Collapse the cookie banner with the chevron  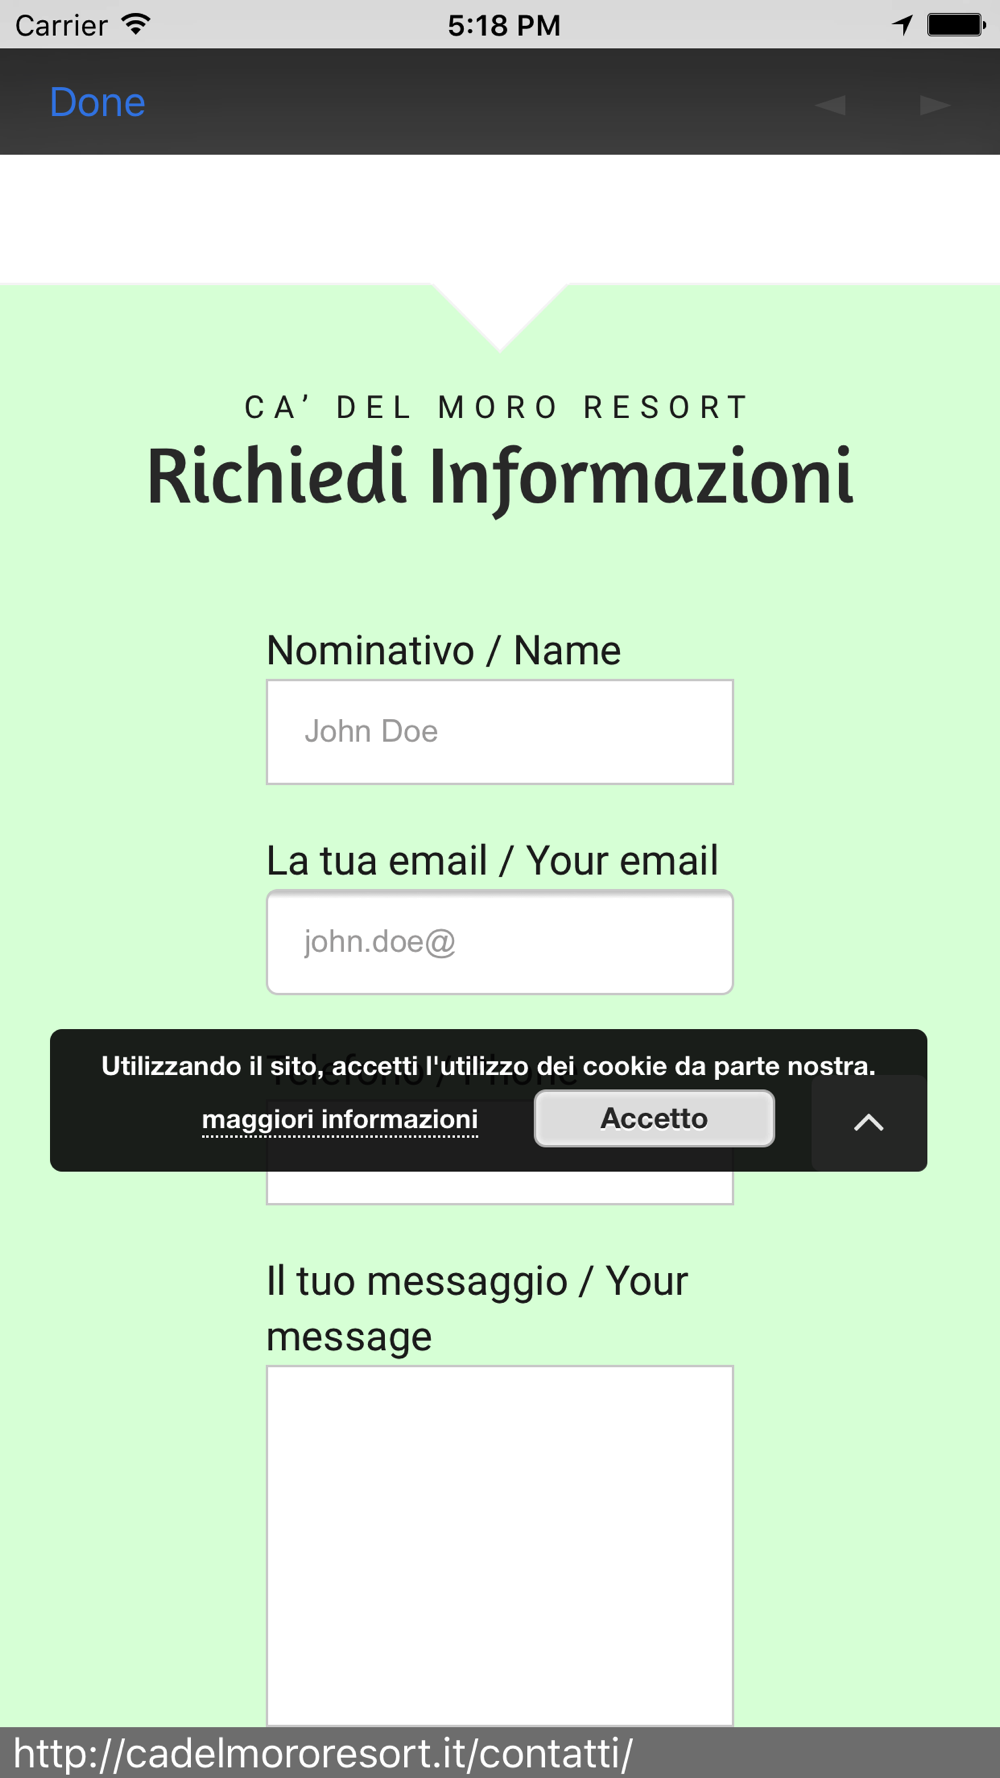pos(868,1122)
